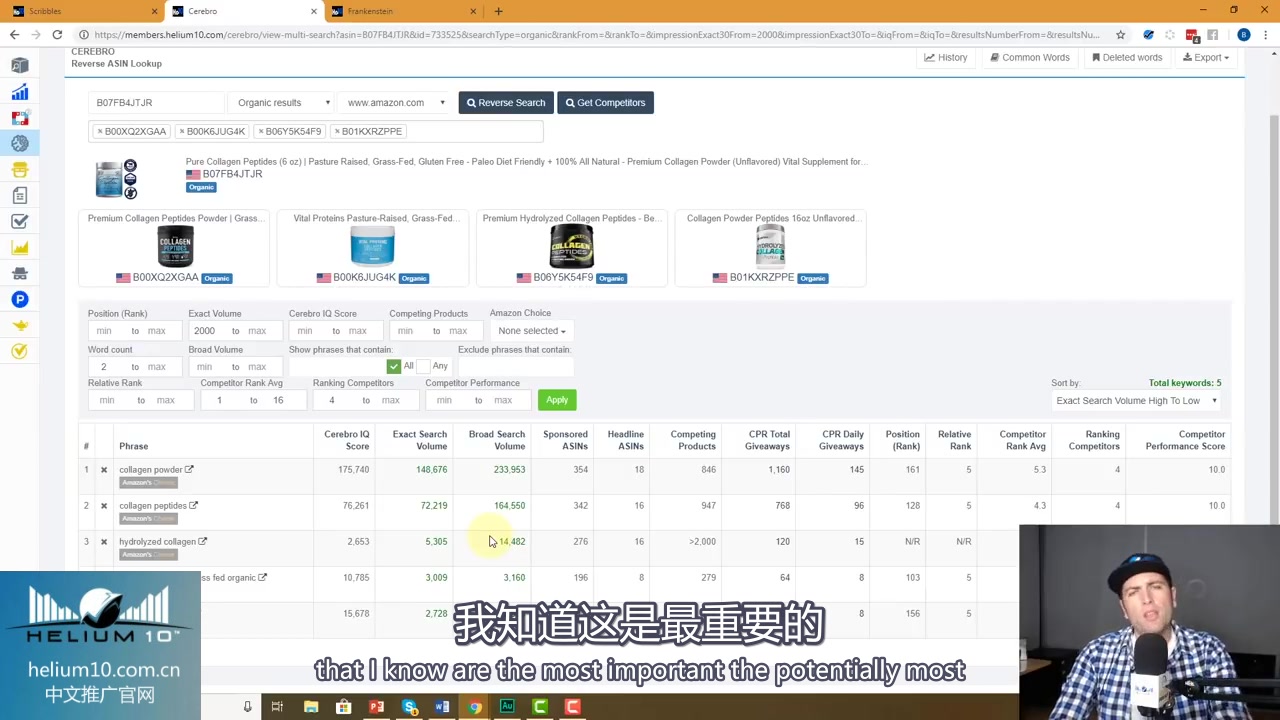1280x720 pixels.
Task: Open the www.amazon.com marketplace dropdown
Action: (x=395, y=102)
